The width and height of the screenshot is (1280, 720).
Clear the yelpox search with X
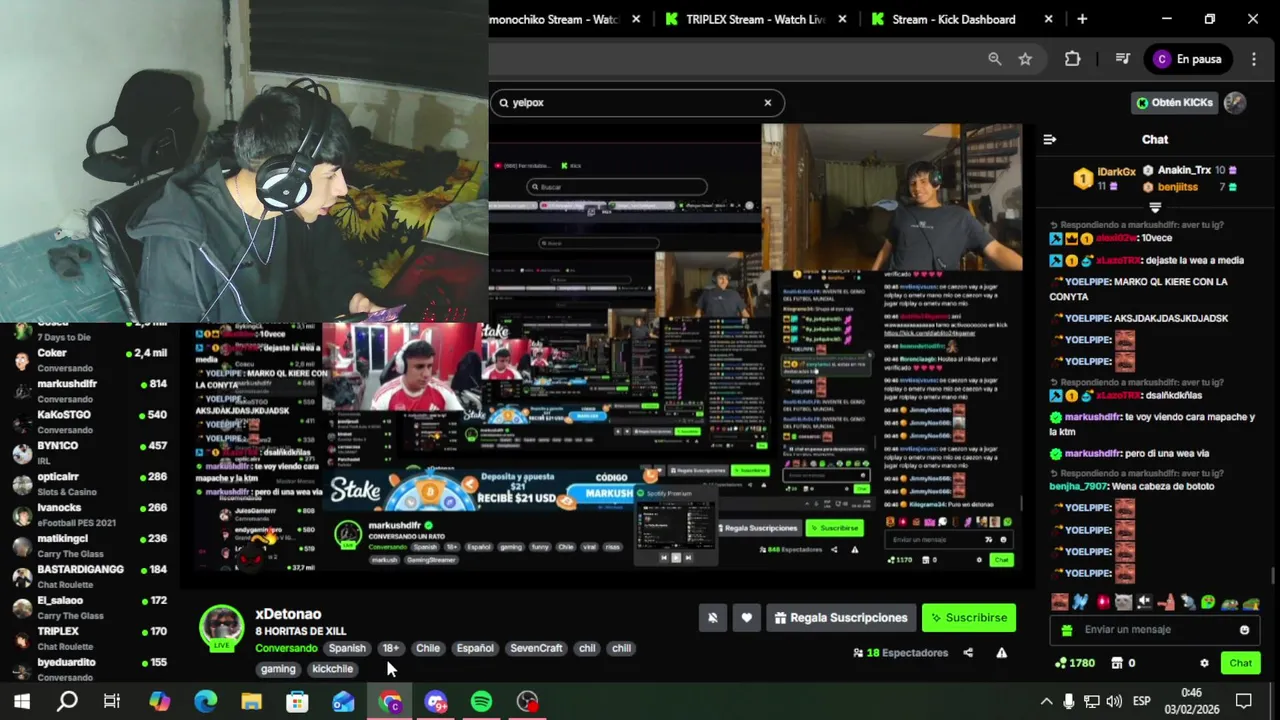coord(768,103)
